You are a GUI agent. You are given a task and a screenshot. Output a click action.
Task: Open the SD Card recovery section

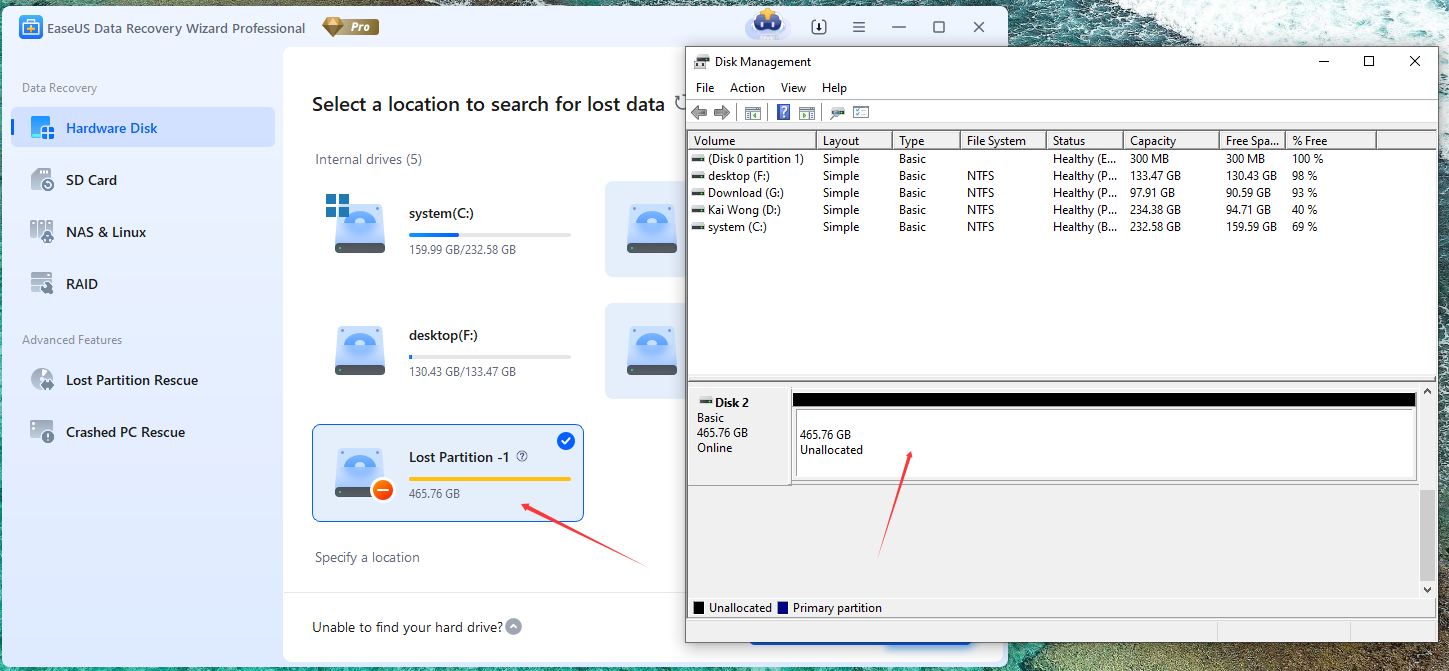(x=91, y=180)
